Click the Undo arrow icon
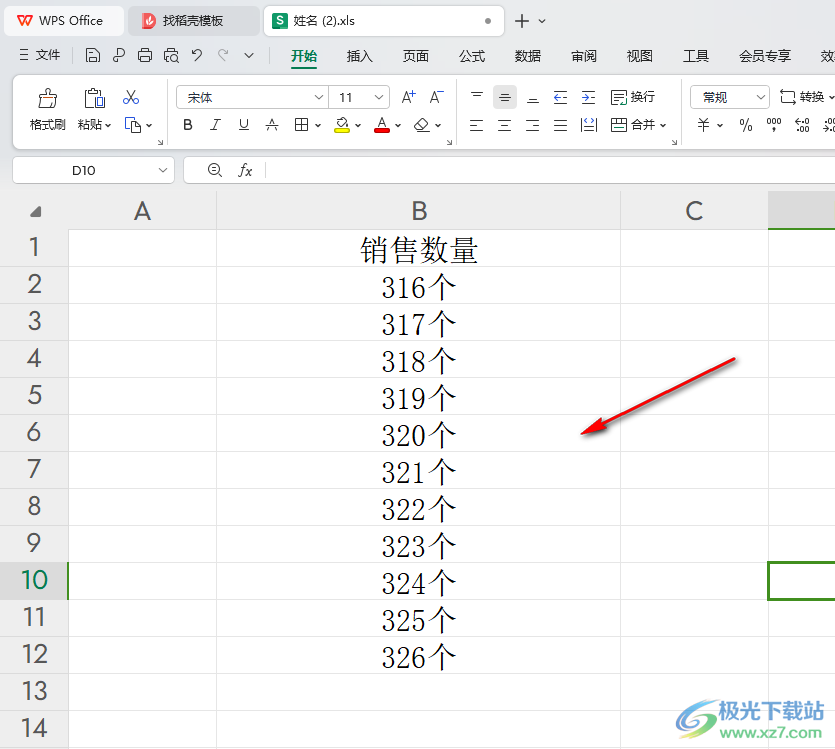835x749 pixels. (x=197, y=56)
